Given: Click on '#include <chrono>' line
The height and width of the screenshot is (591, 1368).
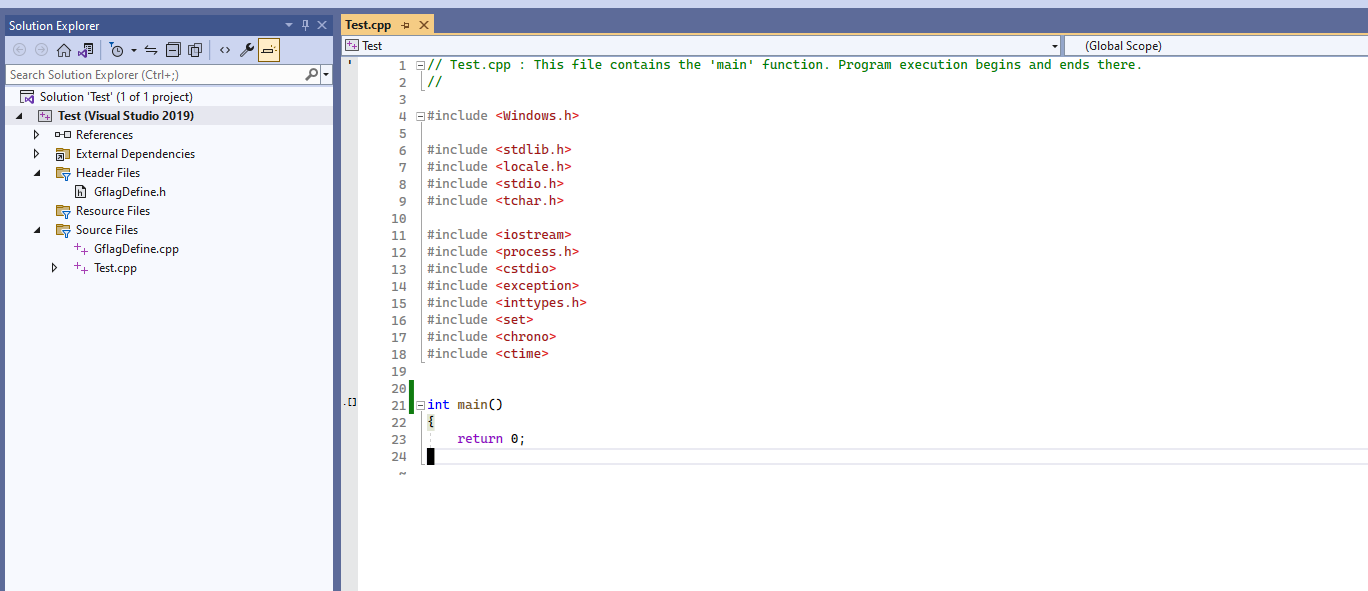Looking at the screenshot, I should (x=491, y=337).
